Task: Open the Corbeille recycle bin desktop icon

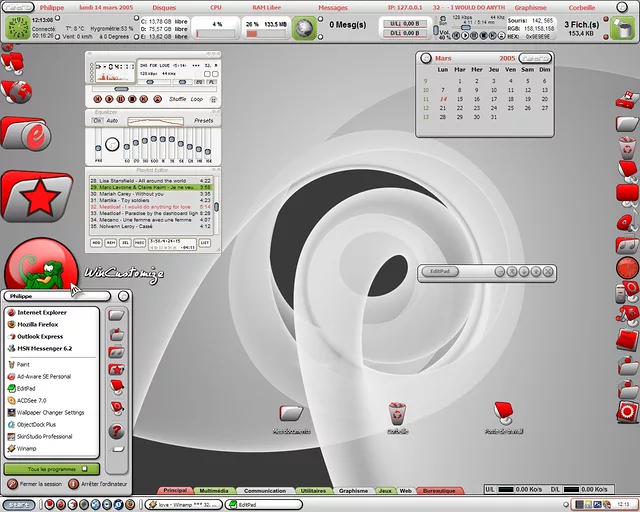Action: click(398, 414)
